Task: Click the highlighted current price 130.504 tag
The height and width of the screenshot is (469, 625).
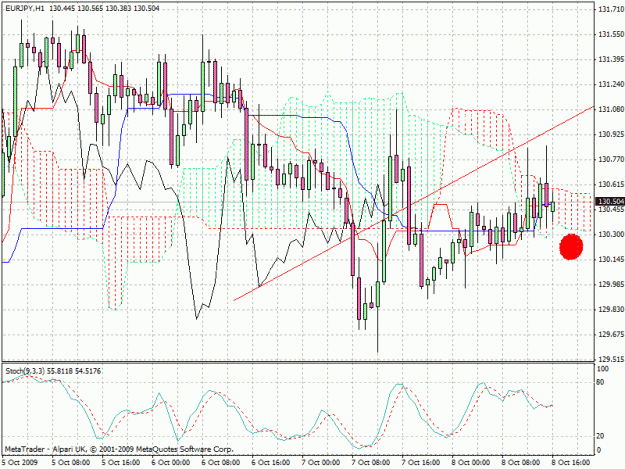Action: pyautogui.click(x=610, y=202)
